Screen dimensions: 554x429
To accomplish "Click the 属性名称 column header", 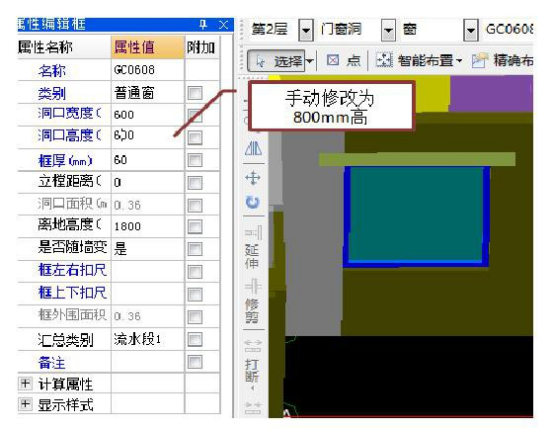I will tap(64, 47).
